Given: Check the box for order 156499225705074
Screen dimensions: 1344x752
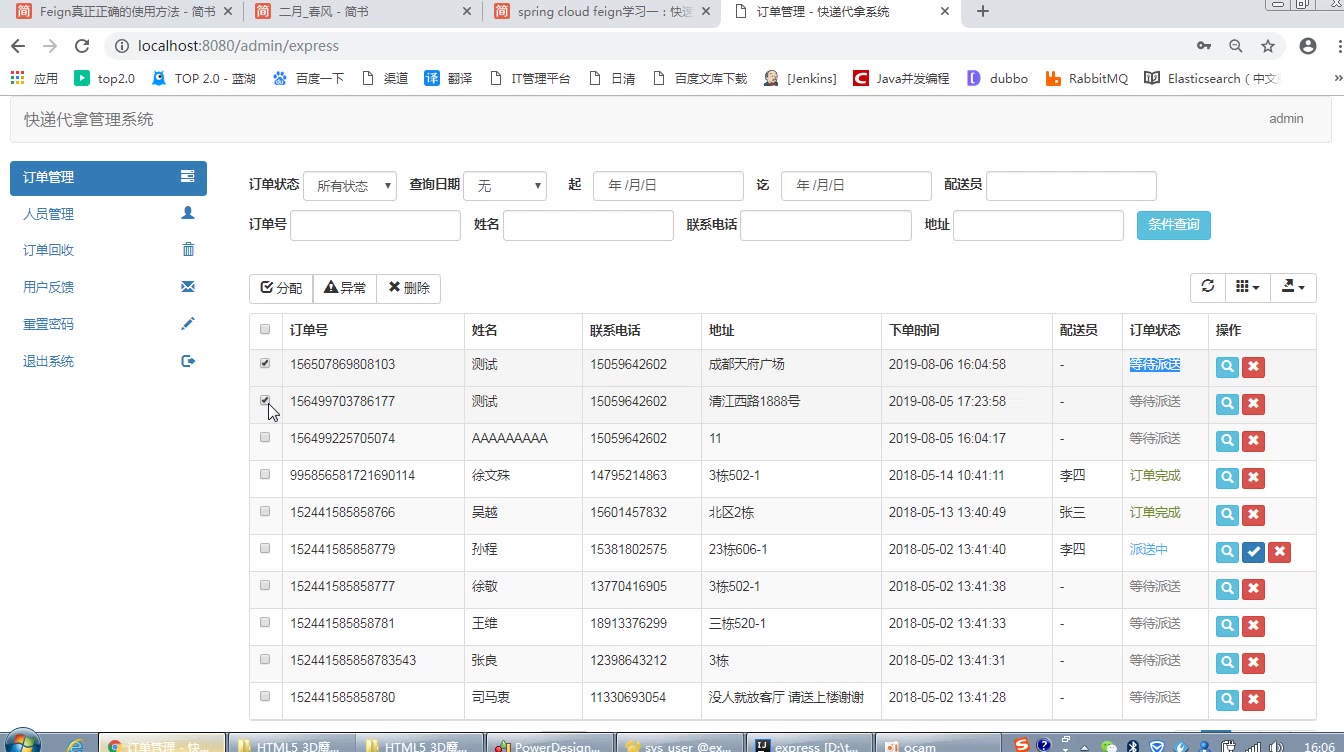Looking at the screenshot, I should click(x=265, y=438).
